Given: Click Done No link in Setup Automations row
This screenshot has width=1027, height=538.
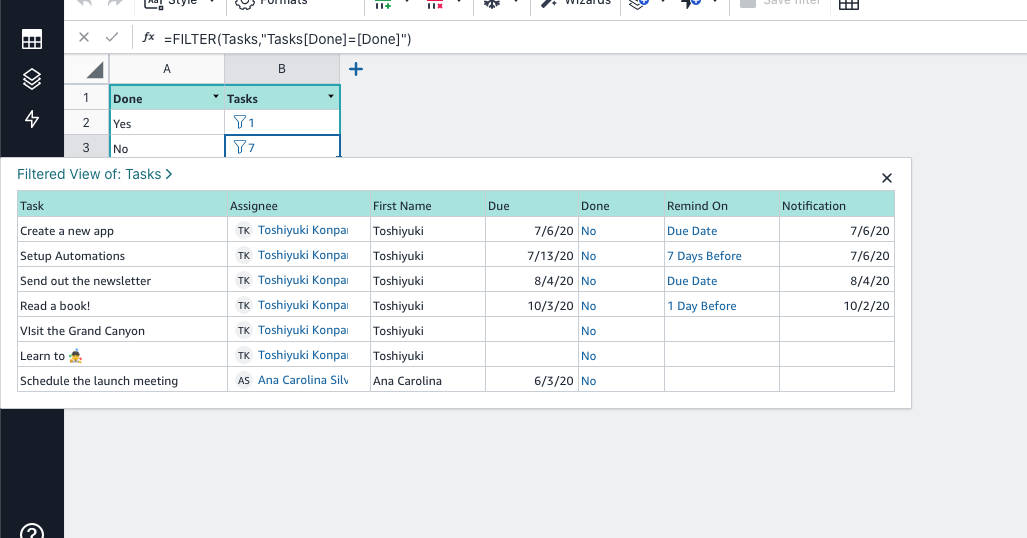Looking at the screenshot, I should click(588, 256).
